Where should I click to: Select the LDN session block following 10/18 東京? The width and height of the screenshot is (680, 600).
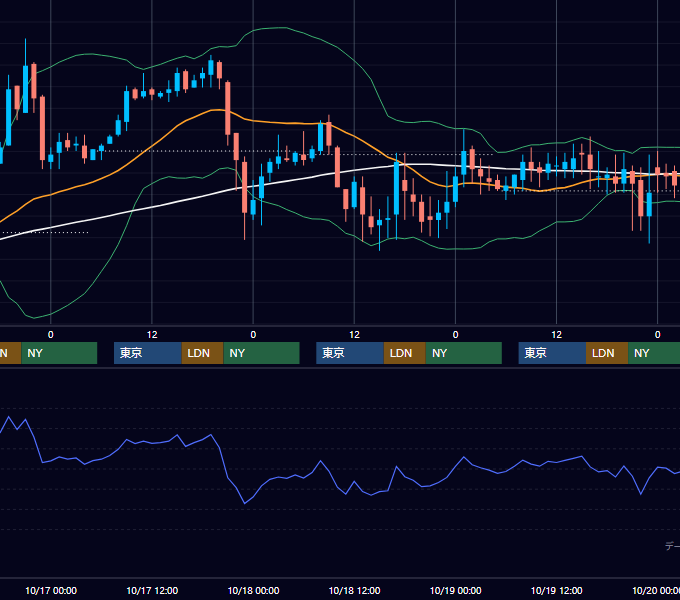405,353
